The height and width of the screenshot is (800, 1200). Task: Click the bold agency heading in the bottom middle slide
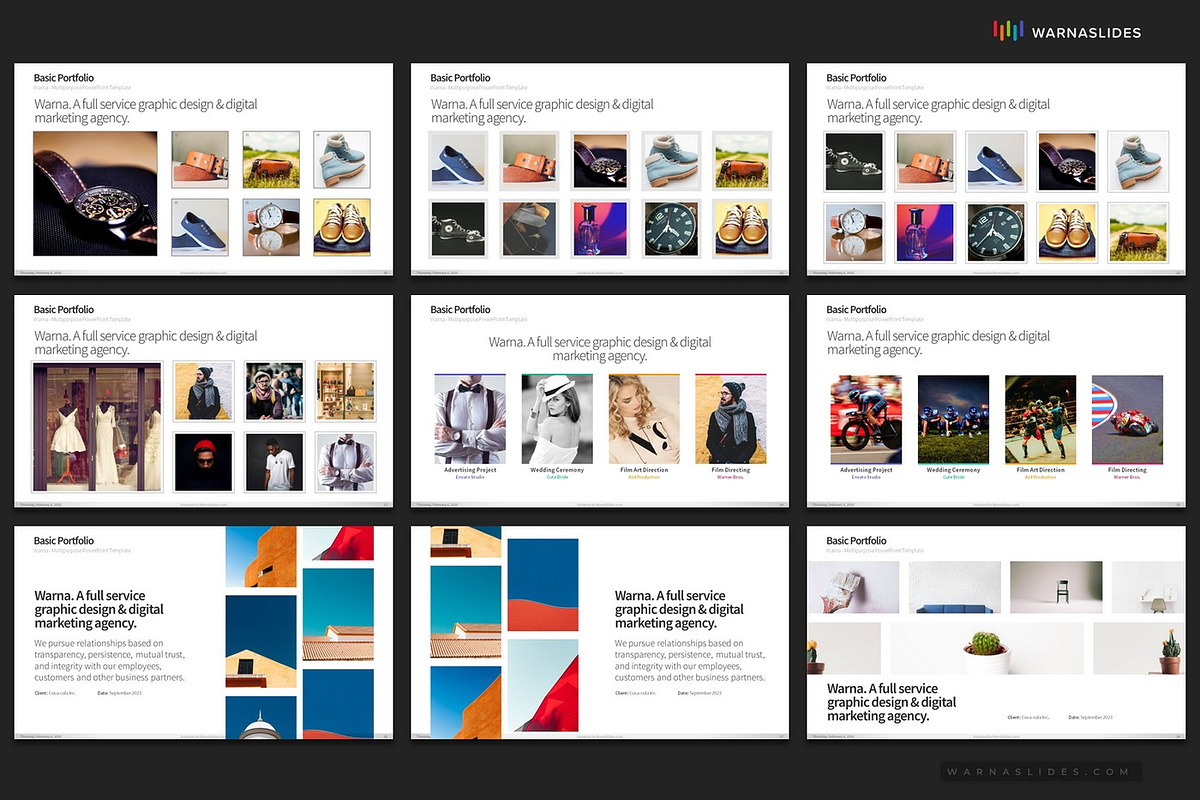[x=680, y=609]
